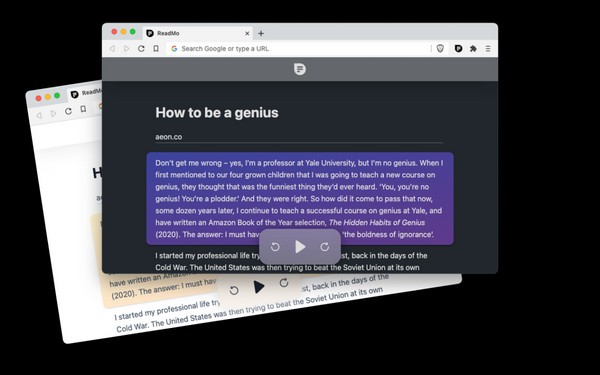600x375 pixels.
Task: Open the extensions puzzle icon
Action: click(x=473, y=49)
